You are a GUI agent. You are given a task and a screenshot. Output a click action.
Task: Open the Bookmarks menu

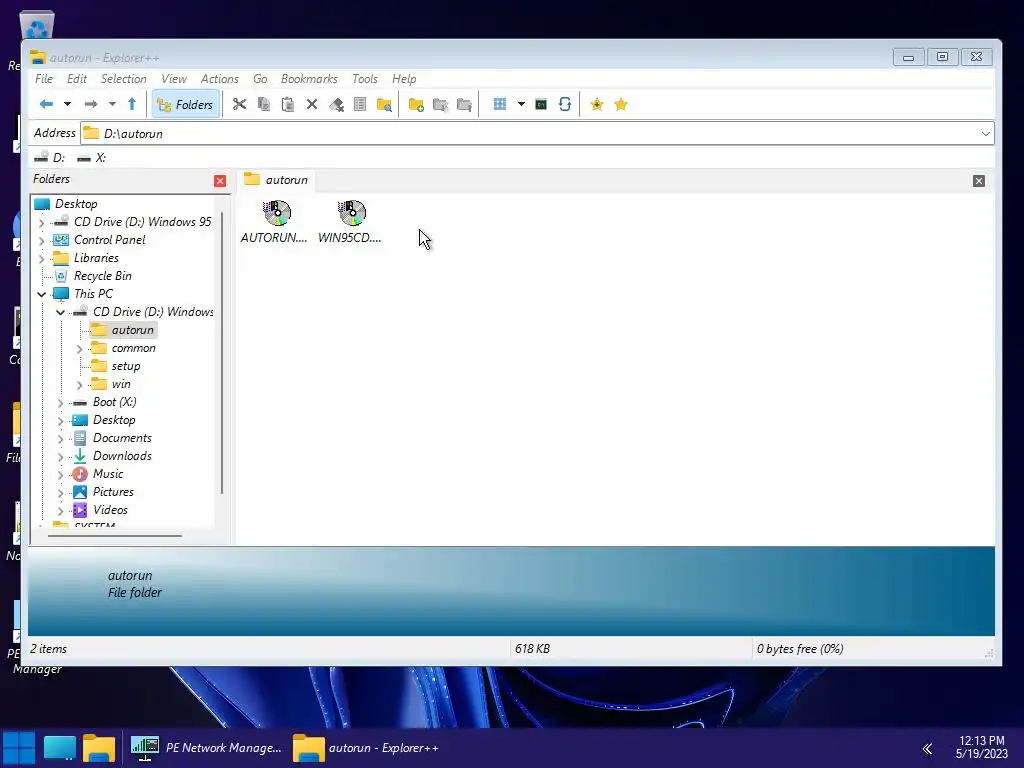click(309, 78)
